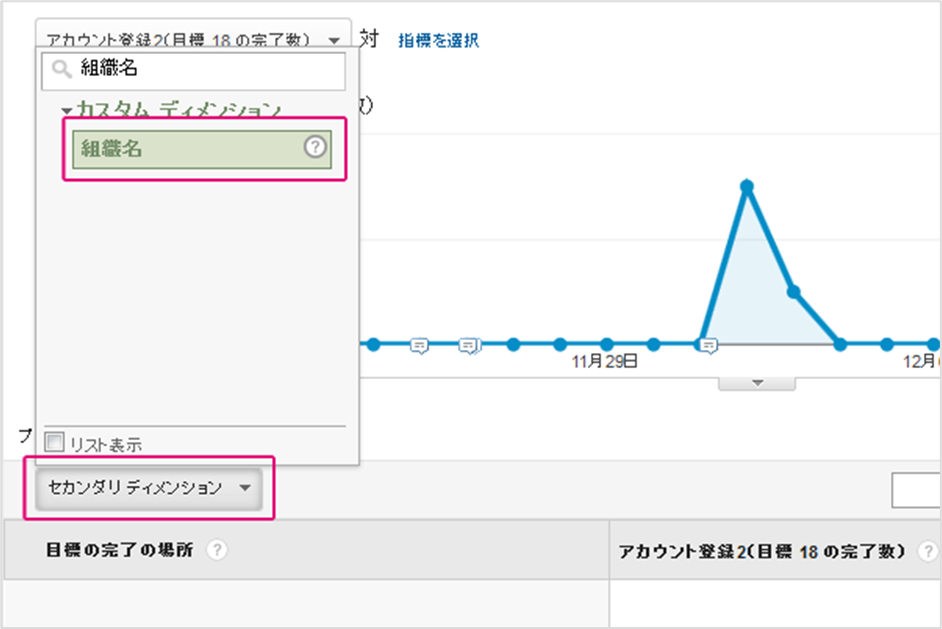
Task: Open the annotation bubble just before the peak
Action: tap(708, 345)
